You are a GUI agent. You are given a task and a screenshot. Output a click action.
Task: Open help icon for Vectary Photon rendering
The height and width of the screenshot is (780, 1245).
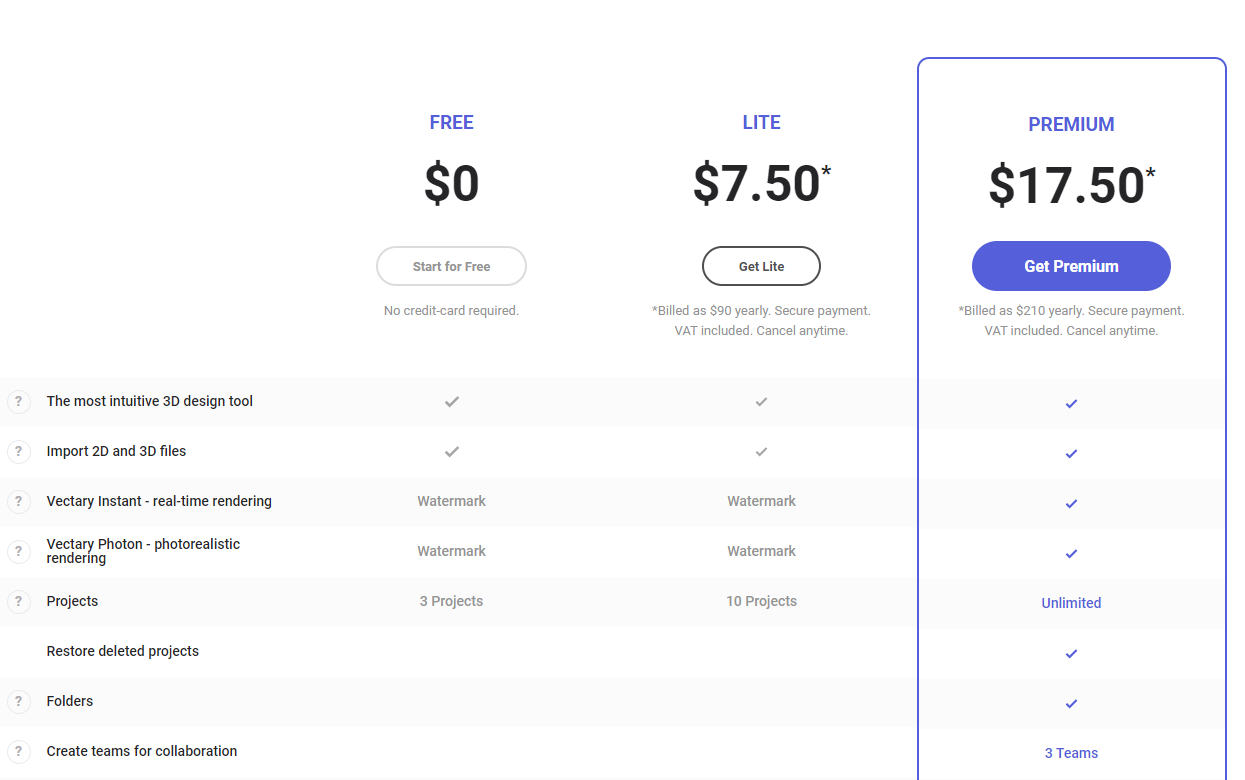[18, 552]
